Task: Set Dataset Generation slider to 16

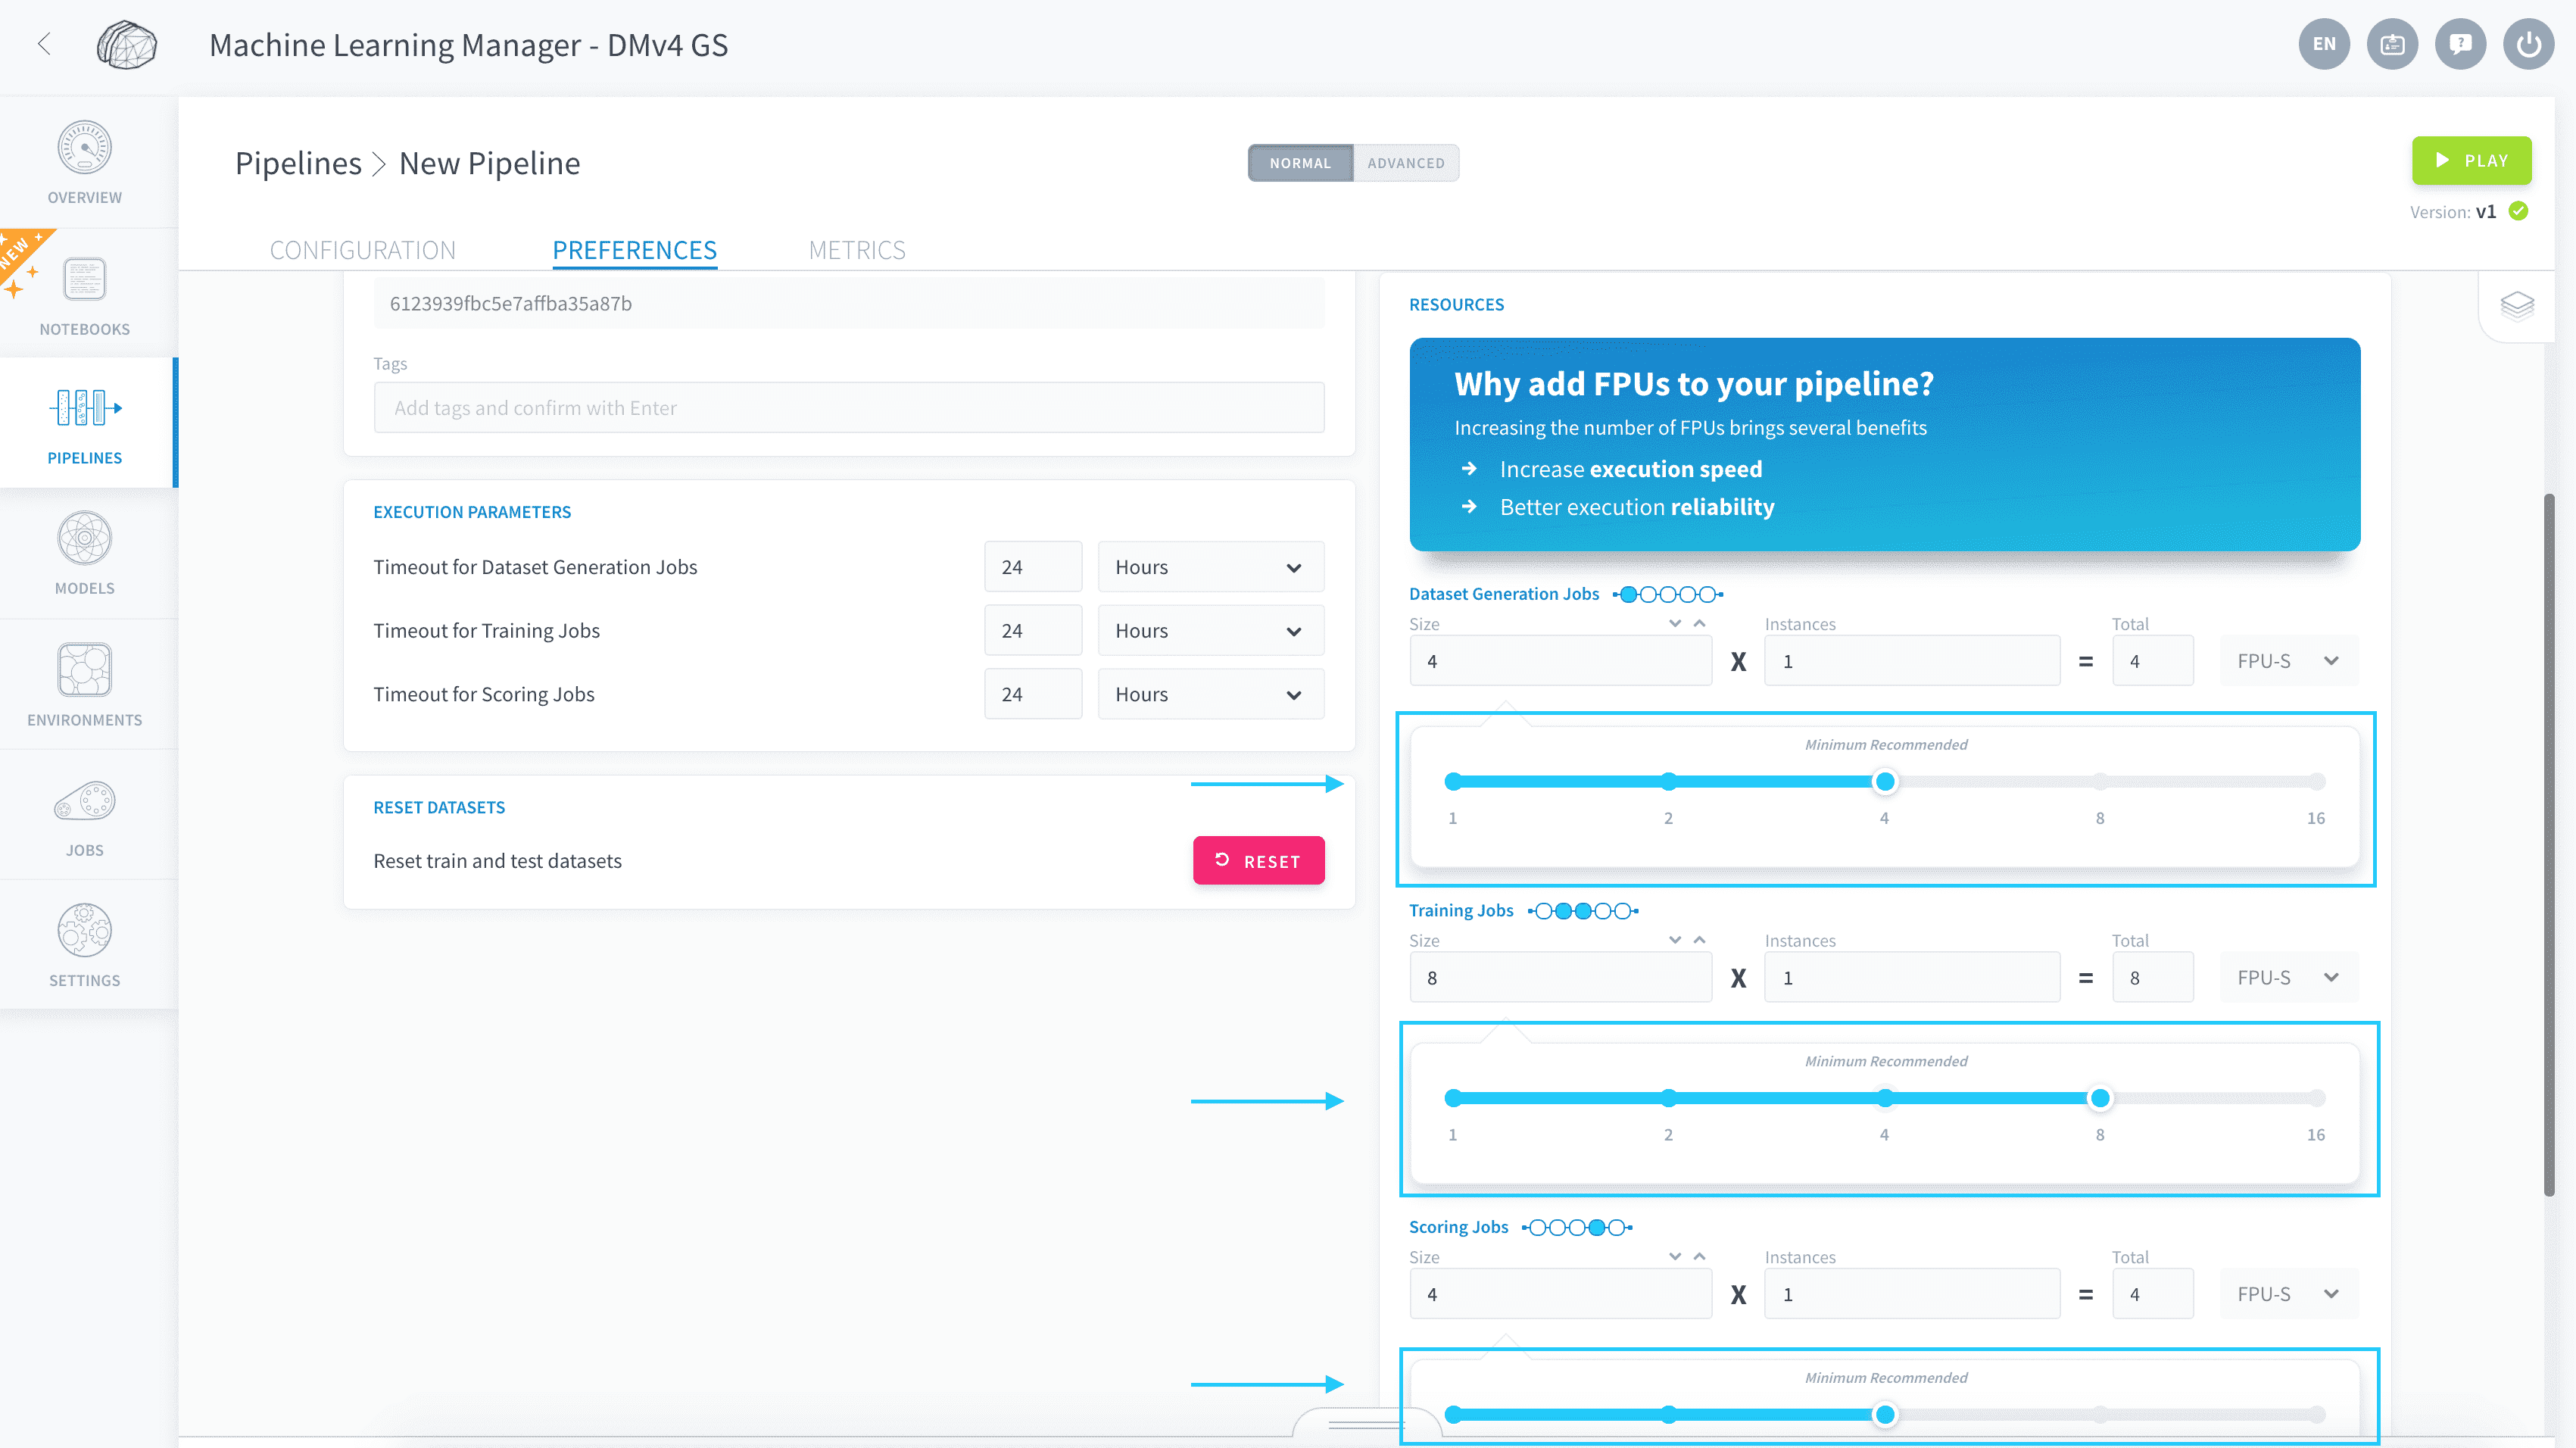Action: click(2316, 782)
